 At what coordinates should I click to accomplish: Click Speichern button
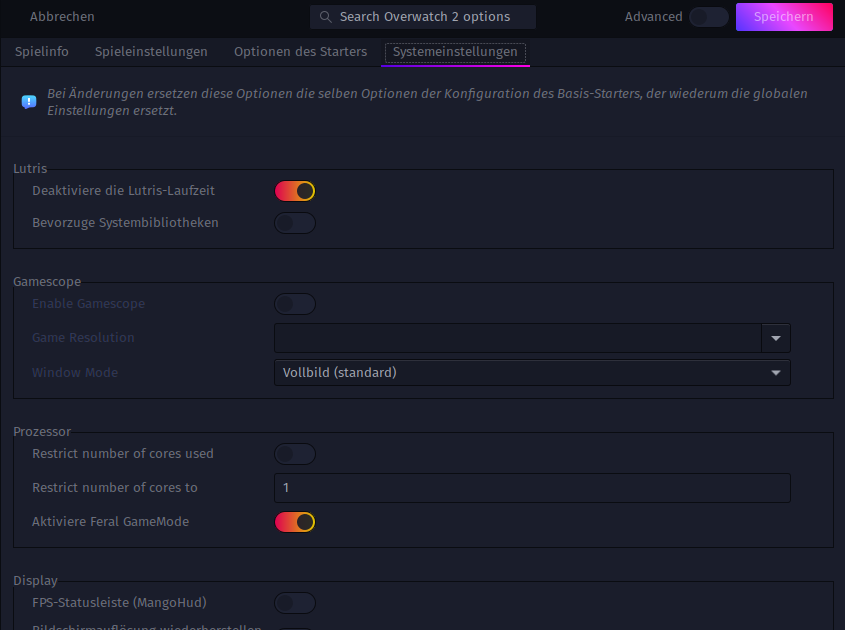[784, 17]
